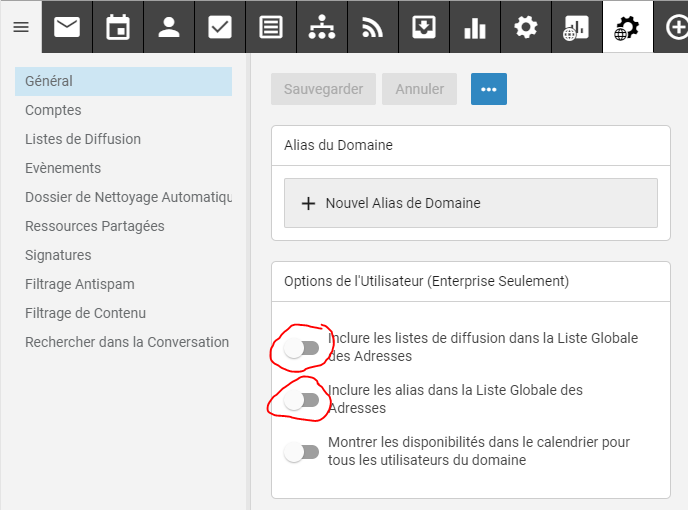688x510 pixels.
Task: Open the contacts person icon
Action: 169,27
